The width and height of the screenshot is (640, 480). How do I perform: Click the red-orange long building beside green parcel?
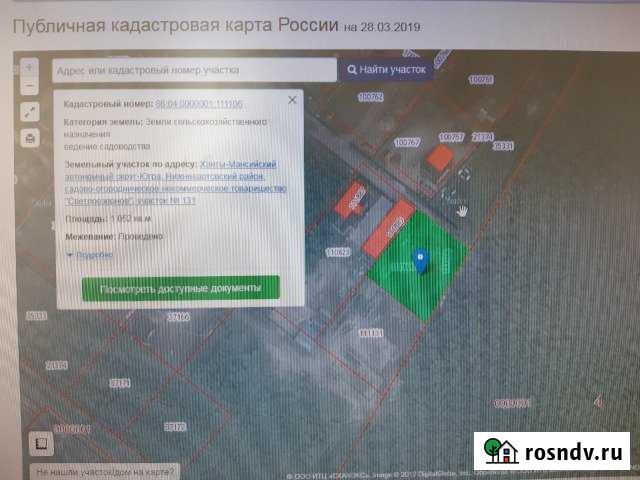pos(389,229)
